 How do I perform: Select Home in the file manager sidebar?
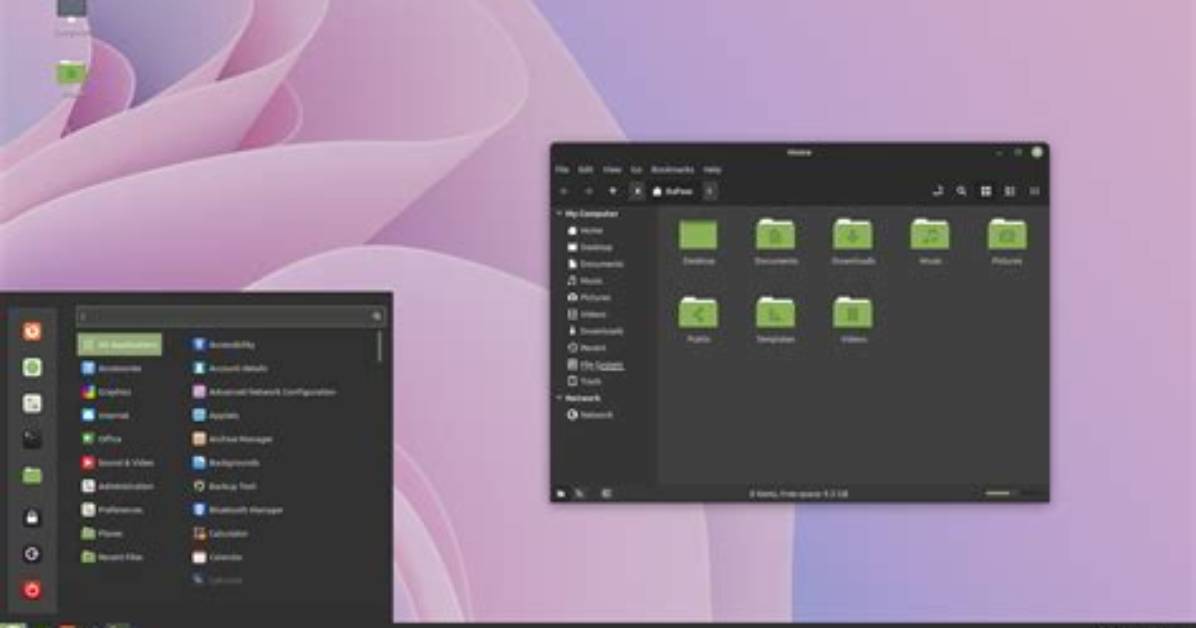(x=585, y=230)
